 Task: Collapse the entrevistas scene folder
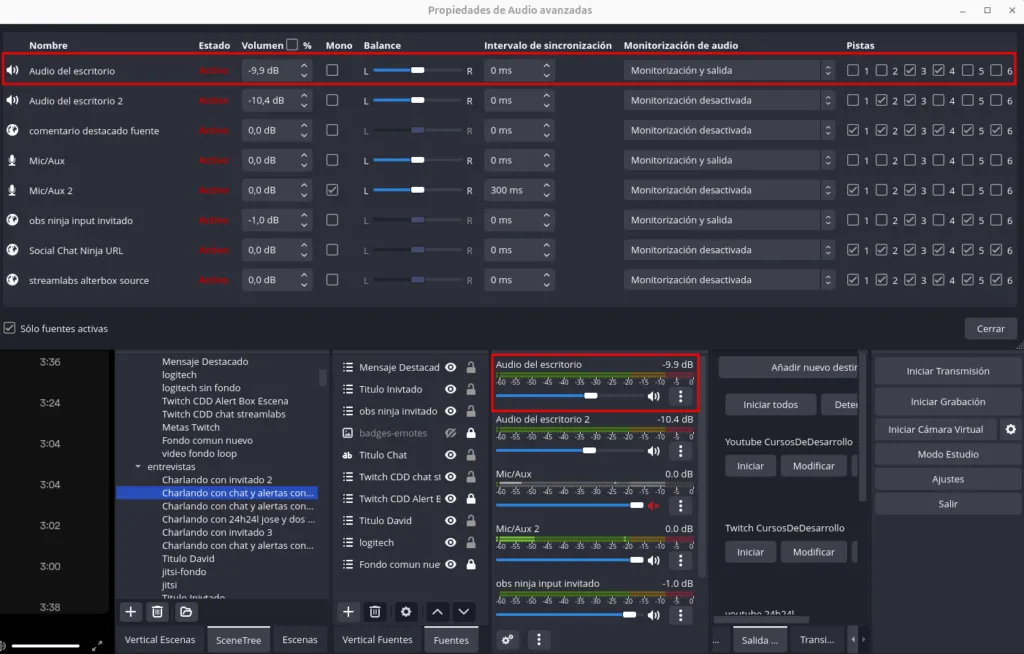(x=138, y=467)
